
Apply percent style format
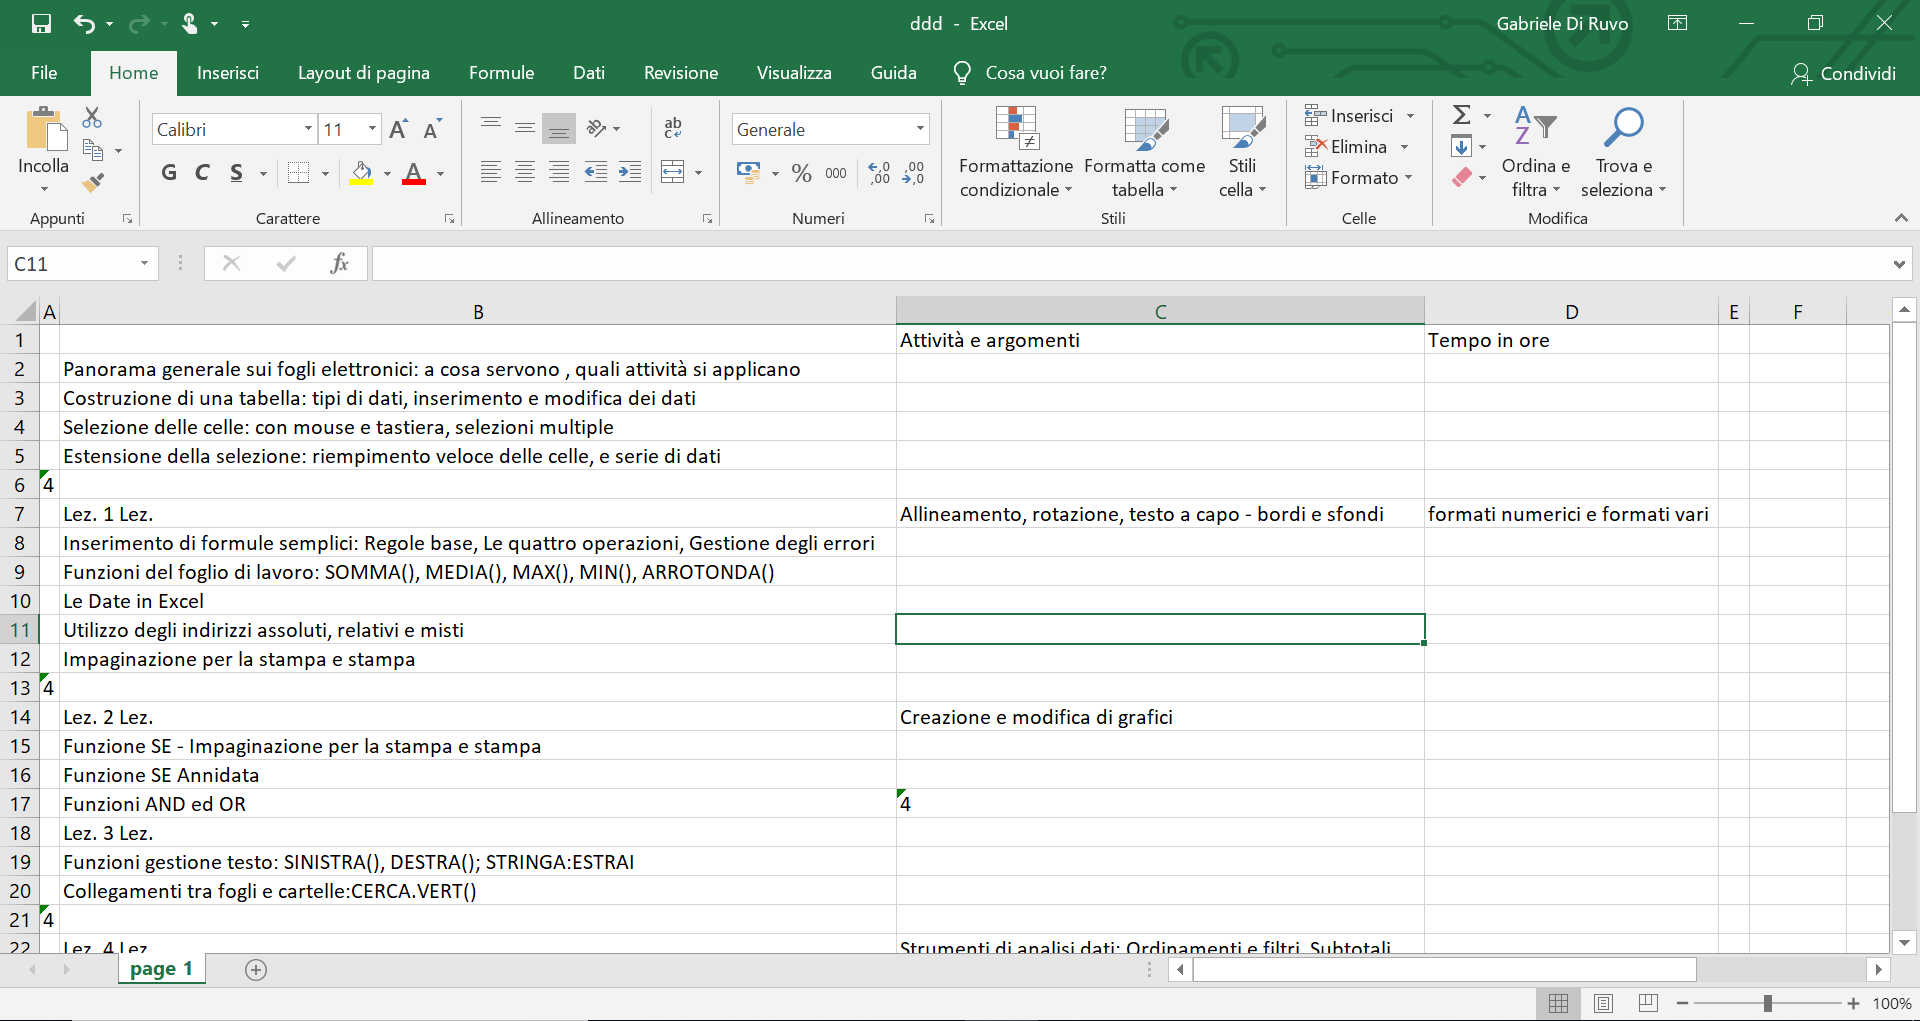click(802, 173)
